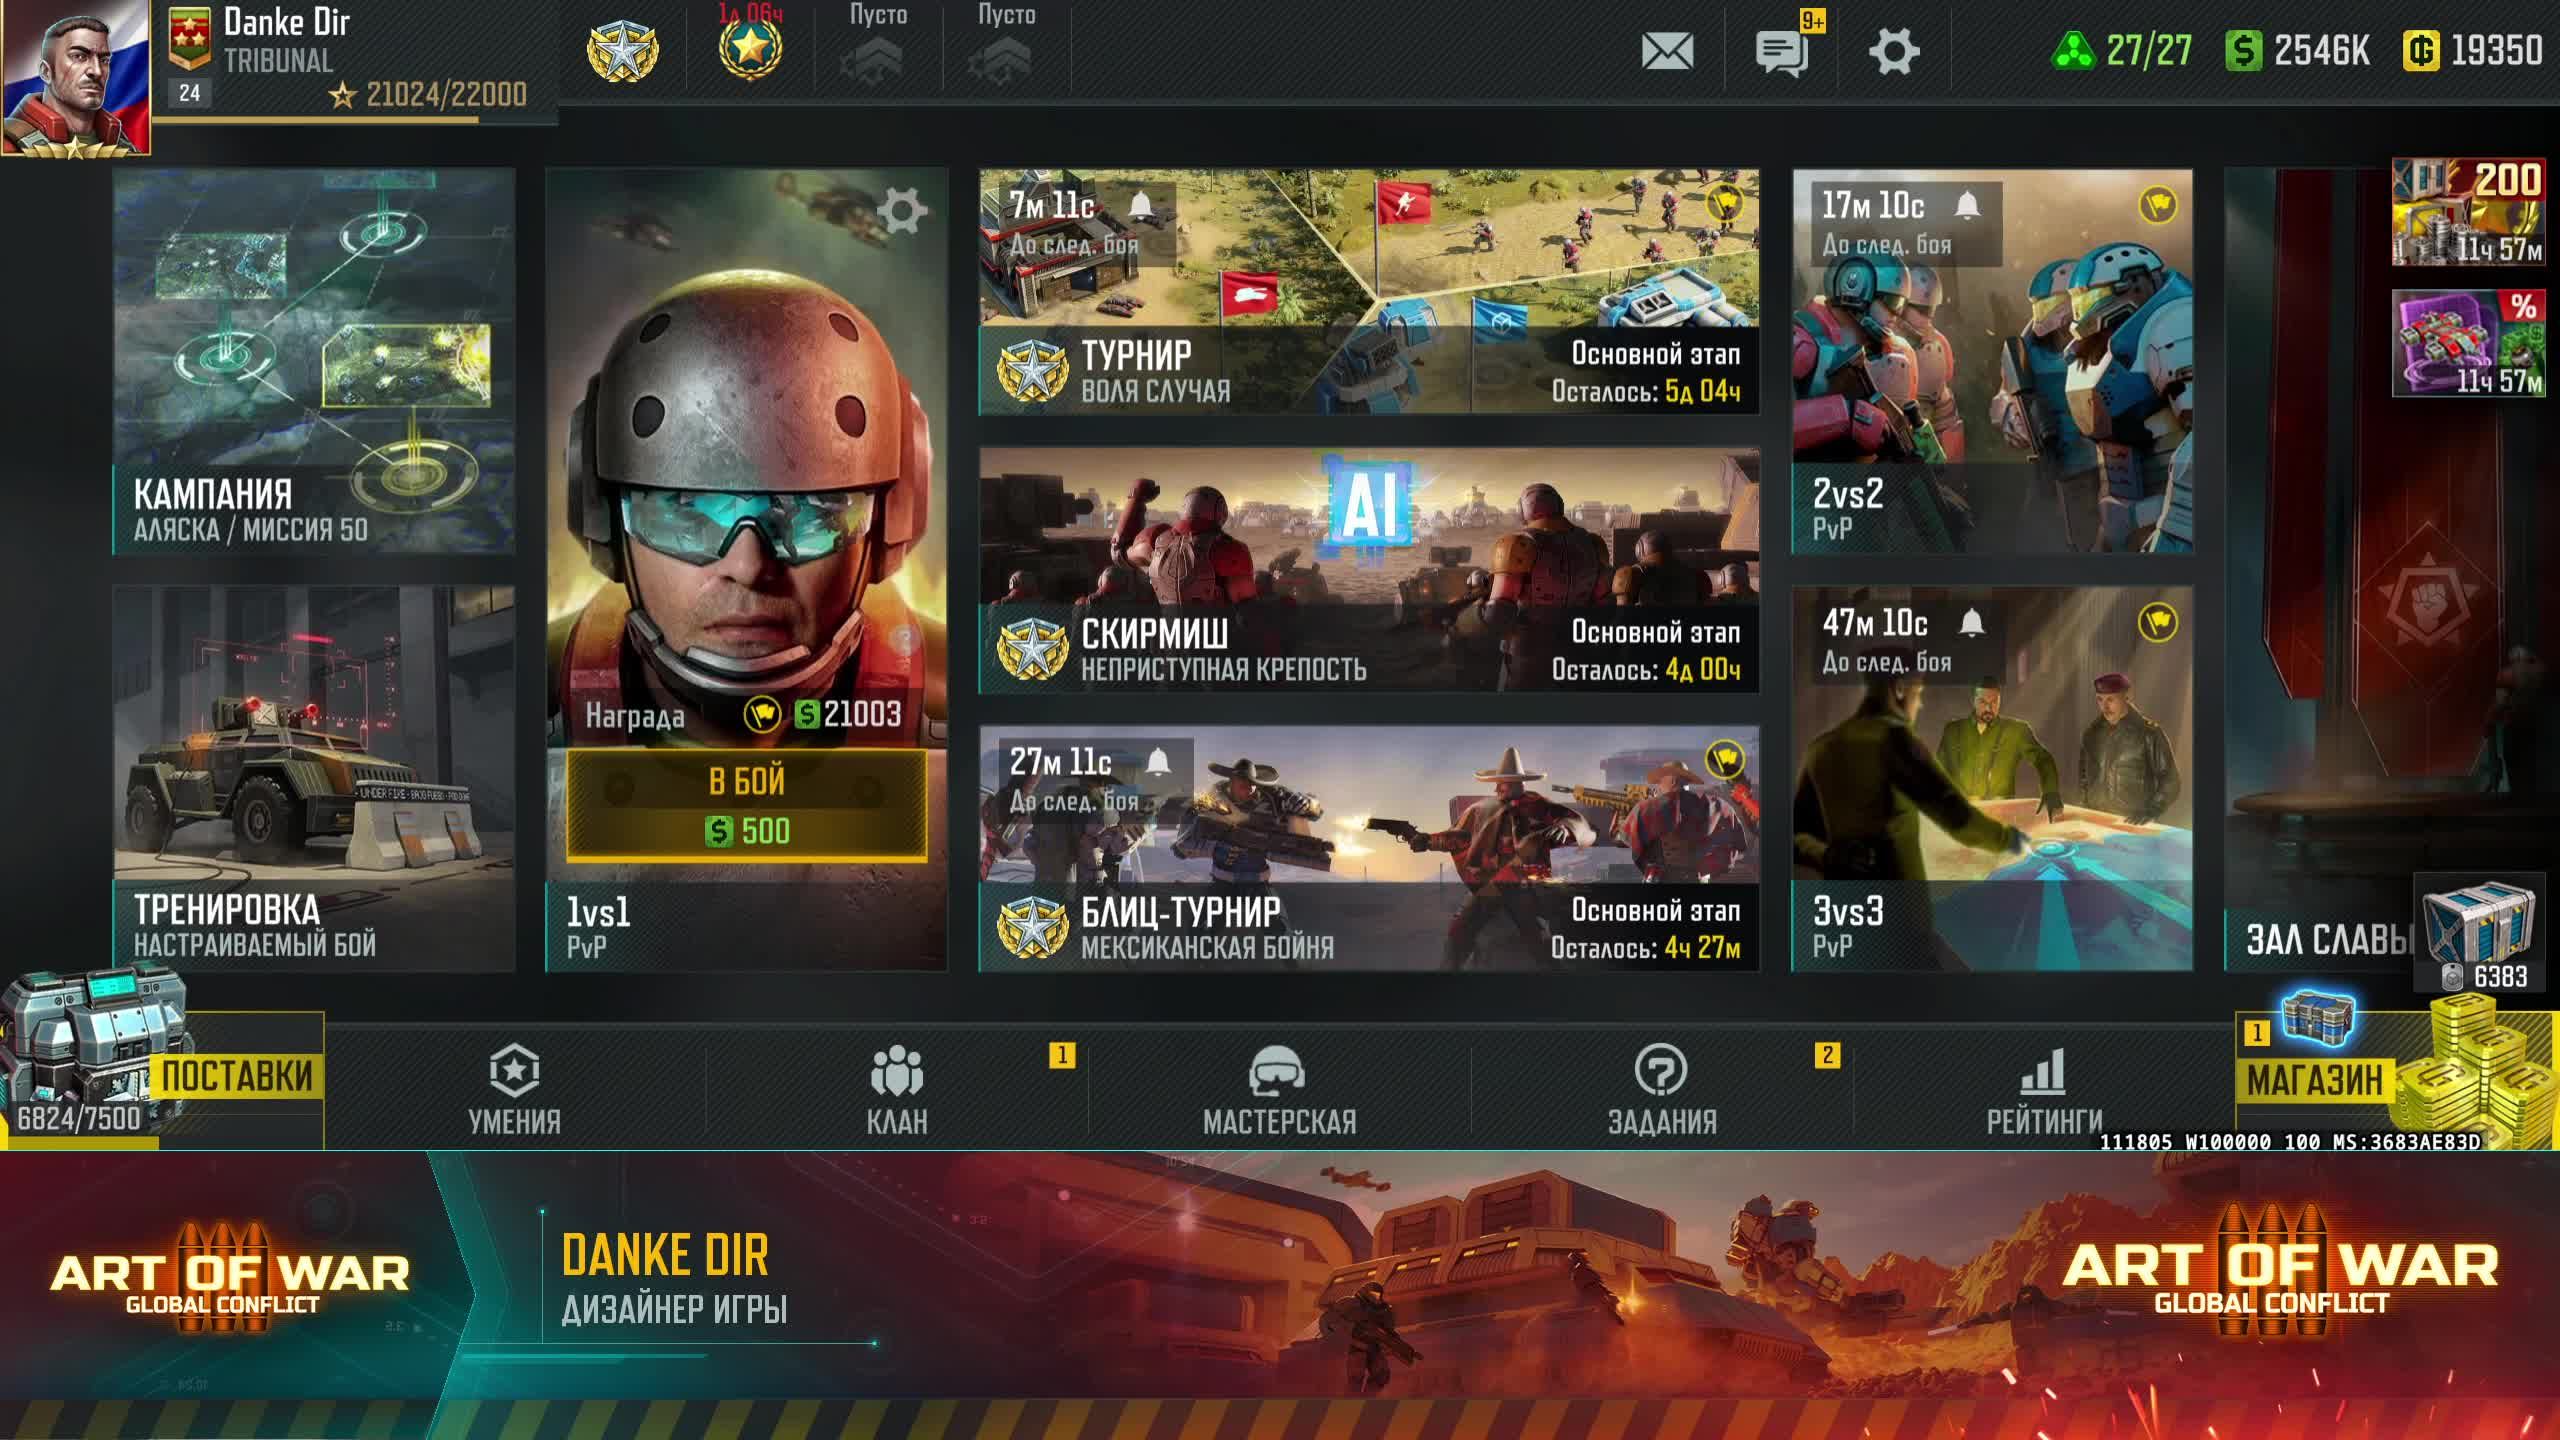Click the experience progress bar 21024/22000
The image size is (2560, 1440).
pyautogui.click(x=355, y=119)
